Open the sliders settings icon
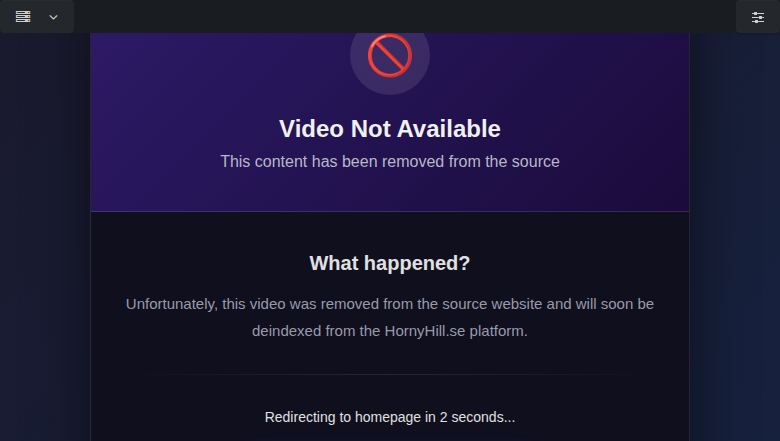Viewport: 780px width, 441px height. pos(758,17)
